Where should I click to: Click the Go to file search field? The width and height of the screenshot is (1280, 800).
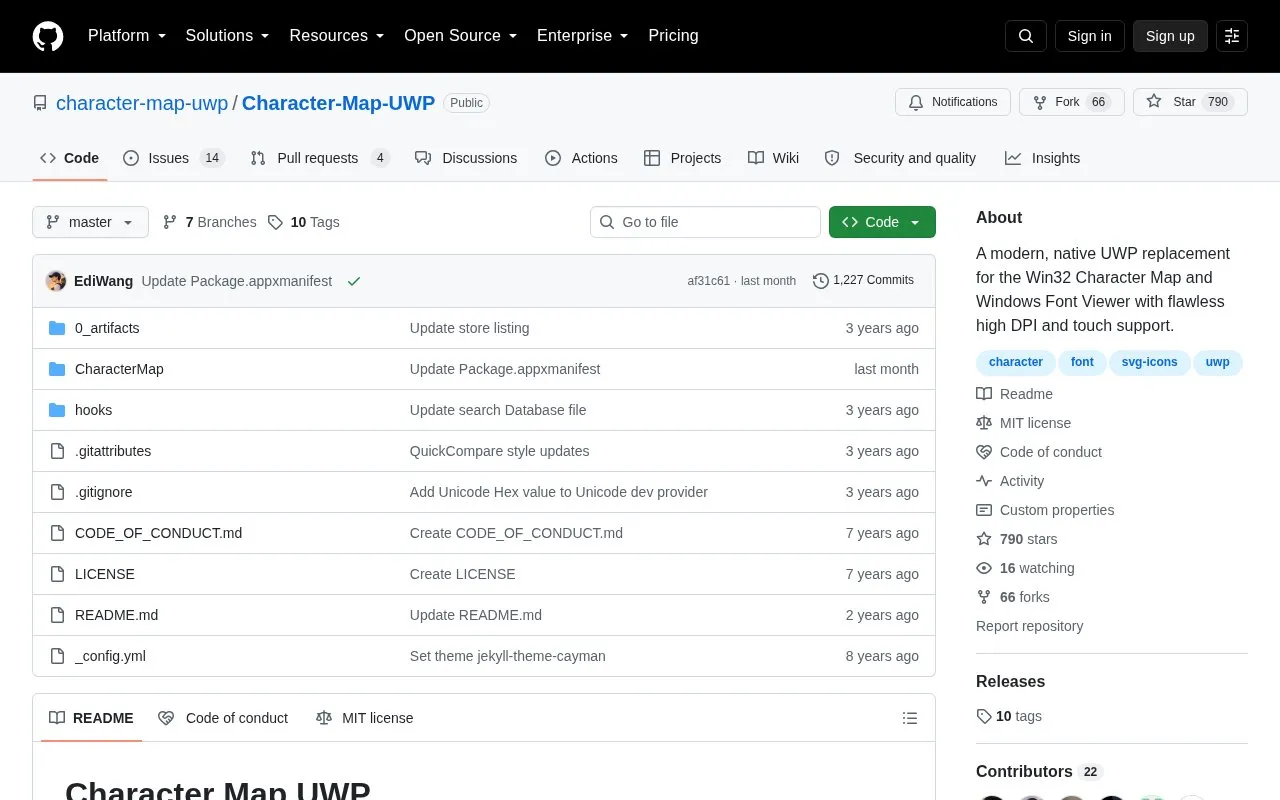705,222
